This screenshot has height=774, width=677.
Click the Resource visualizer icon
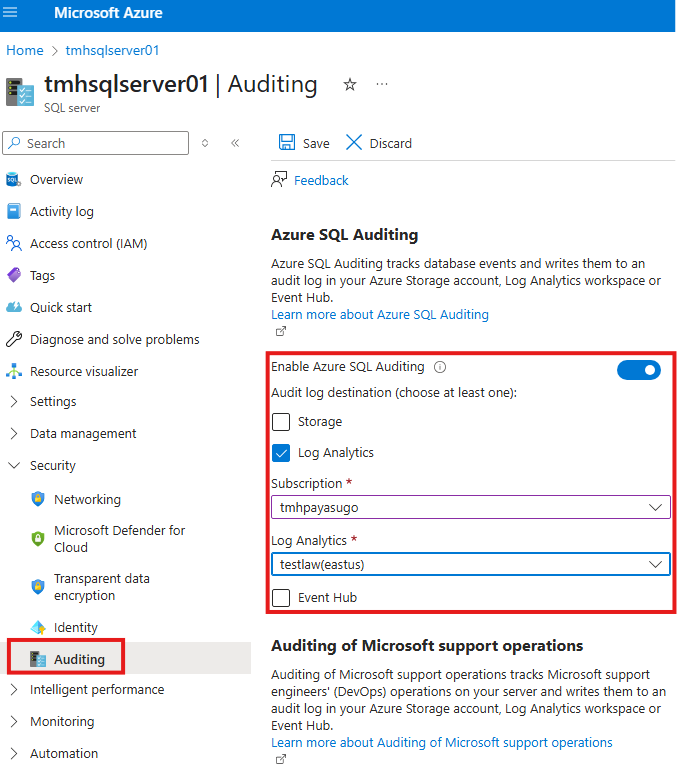(14, 371)
